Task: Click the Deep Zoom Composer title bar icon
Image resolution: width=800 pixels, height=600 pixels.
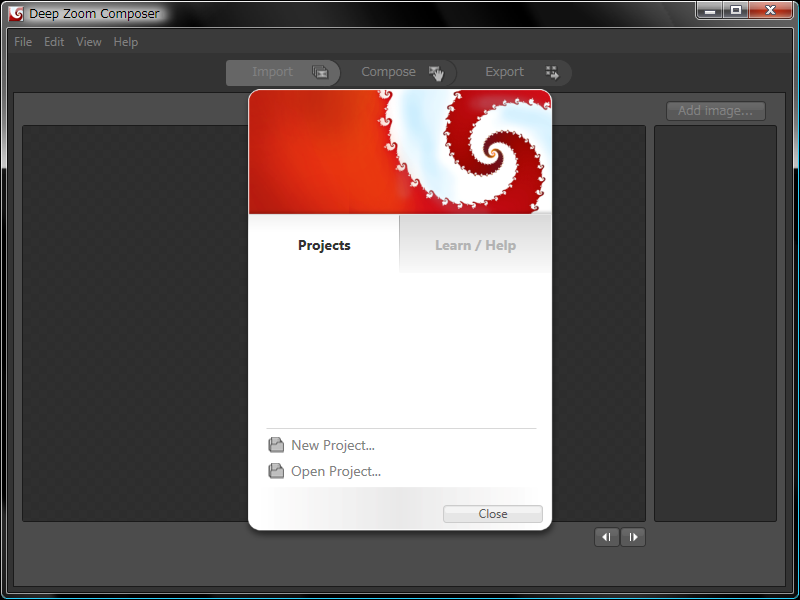Action: pos(16,13)
